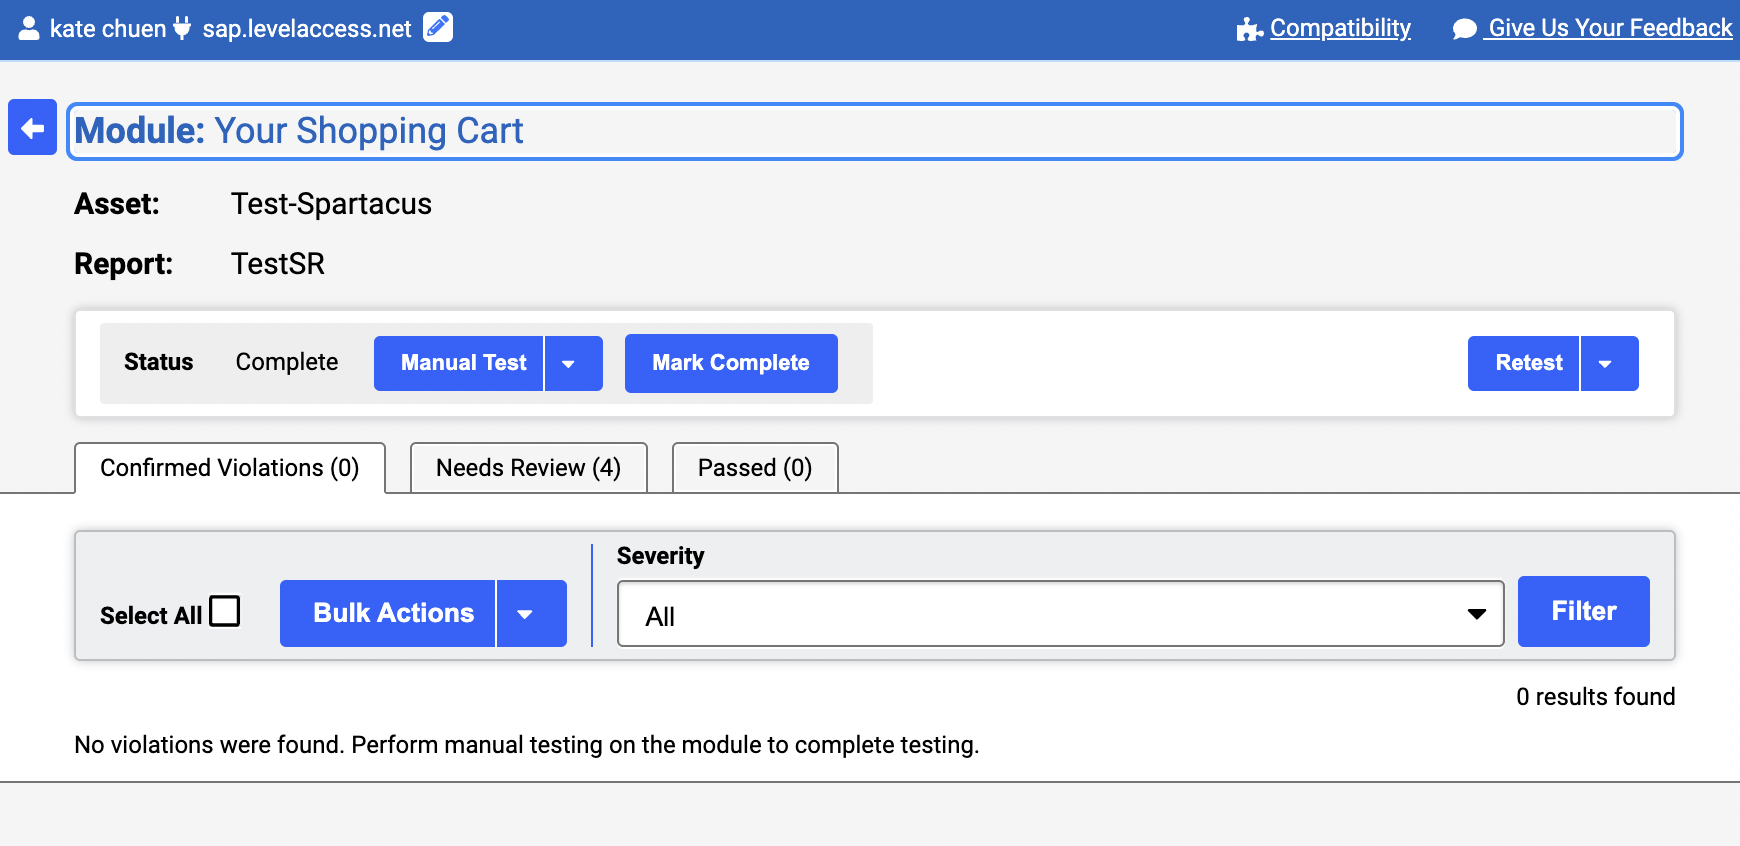Click the Test-Spartacus asset name
1740x846 pixels.
tap(331, 204)
